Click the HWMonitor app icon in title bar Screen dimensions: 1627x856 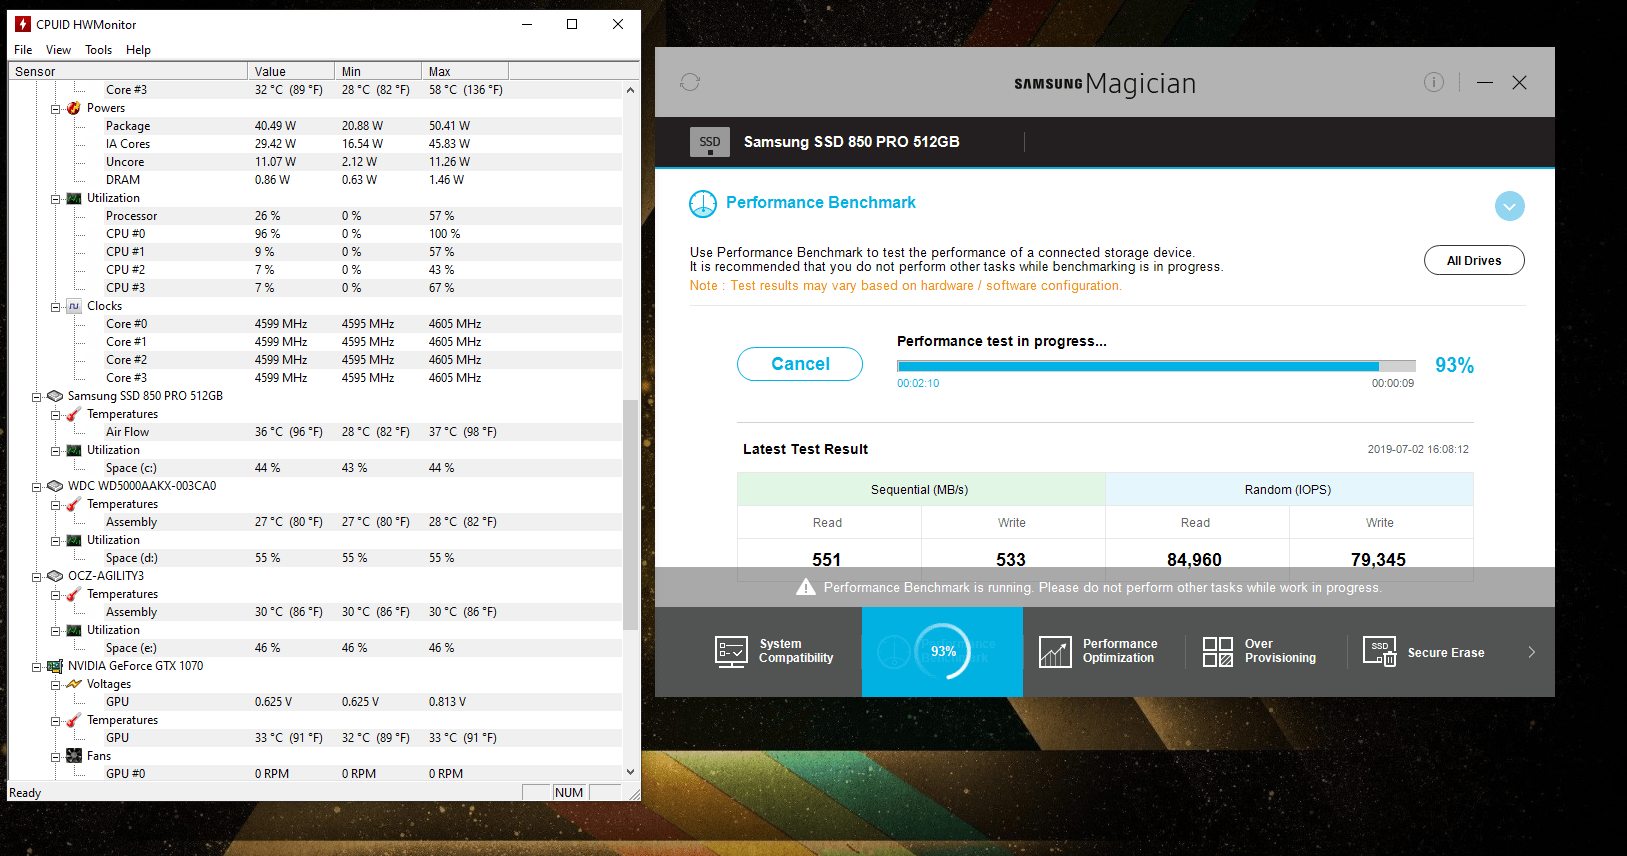tap(23, 24)
